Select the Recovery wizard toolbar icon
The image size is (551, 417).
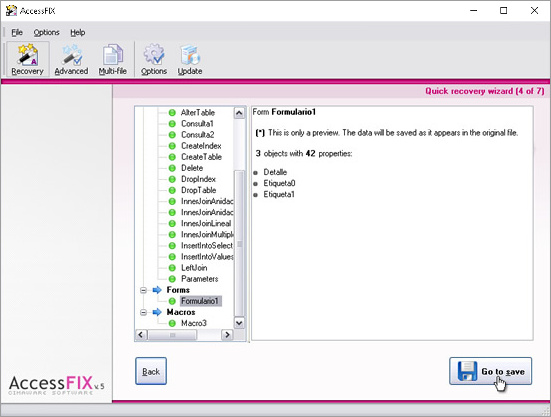(27, 59)
